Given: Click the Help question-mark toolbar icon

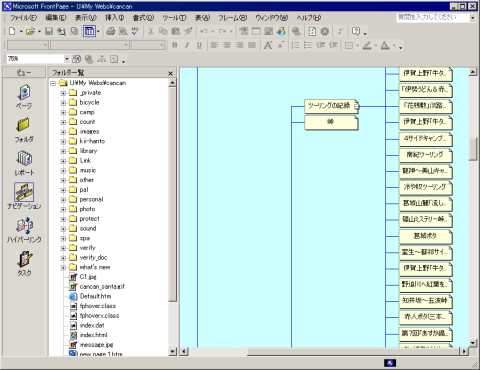Looking at the screenshot, I should click(356, 31).
